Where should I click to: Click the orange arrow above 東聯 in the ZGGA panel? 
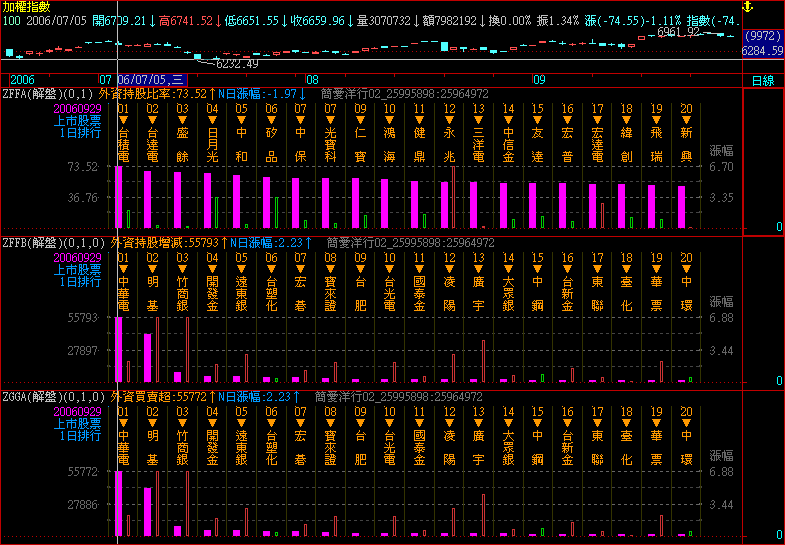(597, 424)
